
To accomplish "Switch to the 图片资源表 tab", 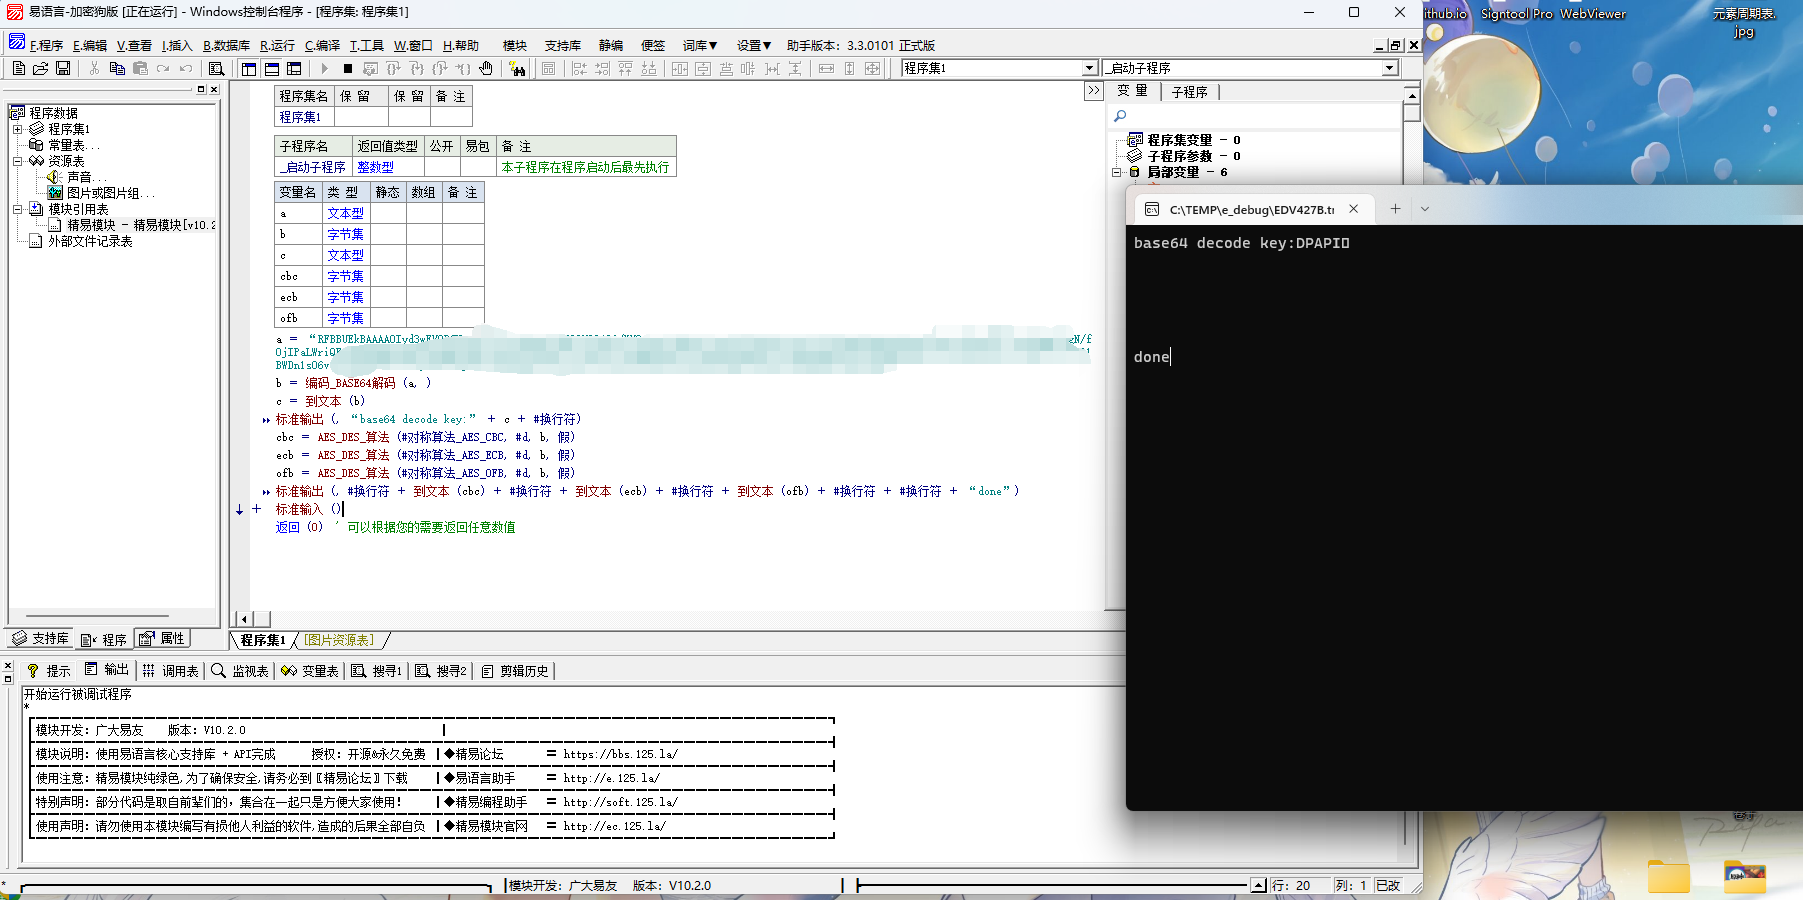I will tap(340, 640).
